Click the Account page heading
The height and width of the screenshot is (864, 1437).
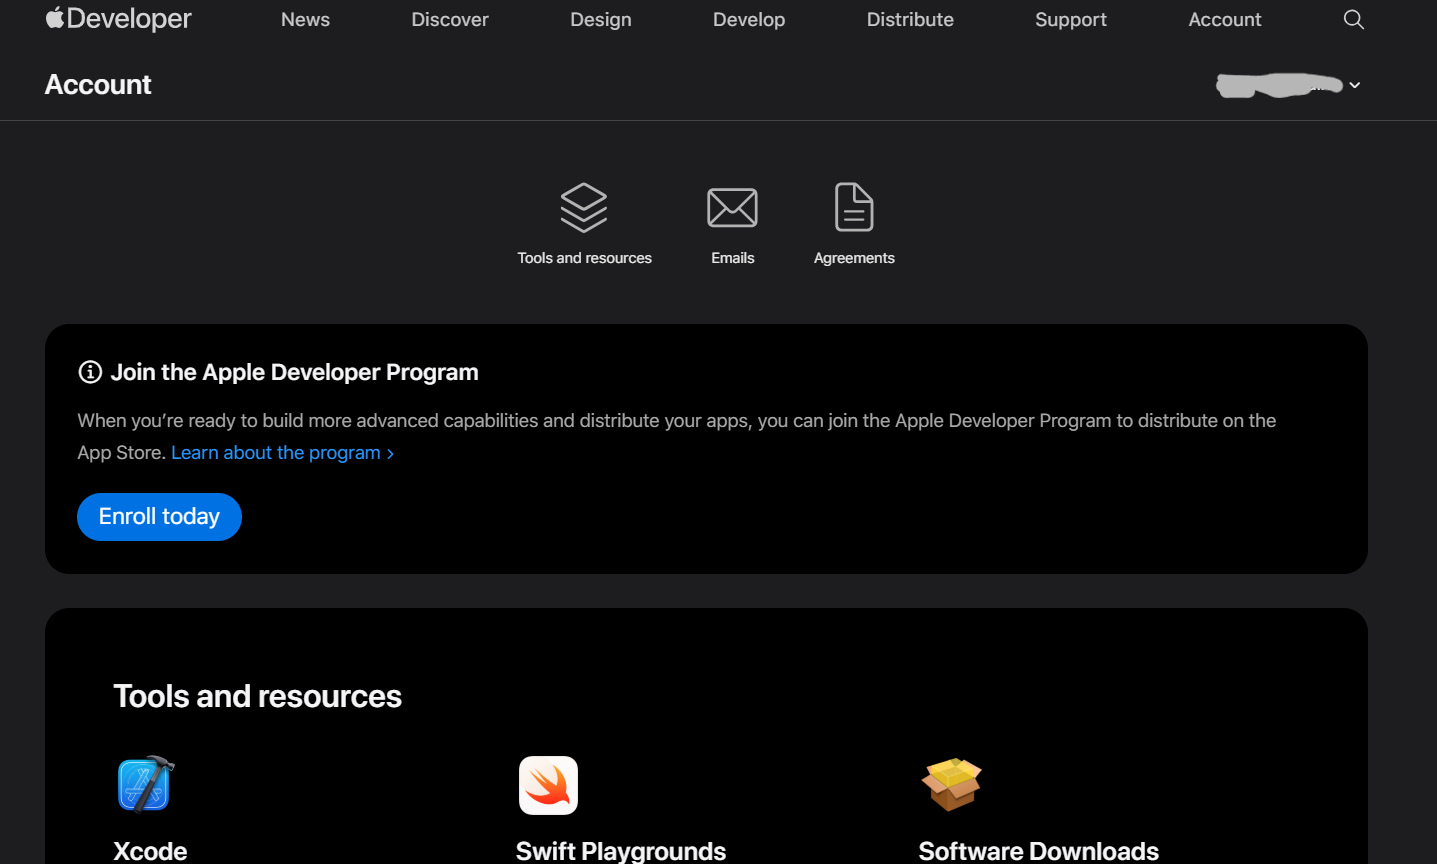pyautogui.click(x=98, y=85)
